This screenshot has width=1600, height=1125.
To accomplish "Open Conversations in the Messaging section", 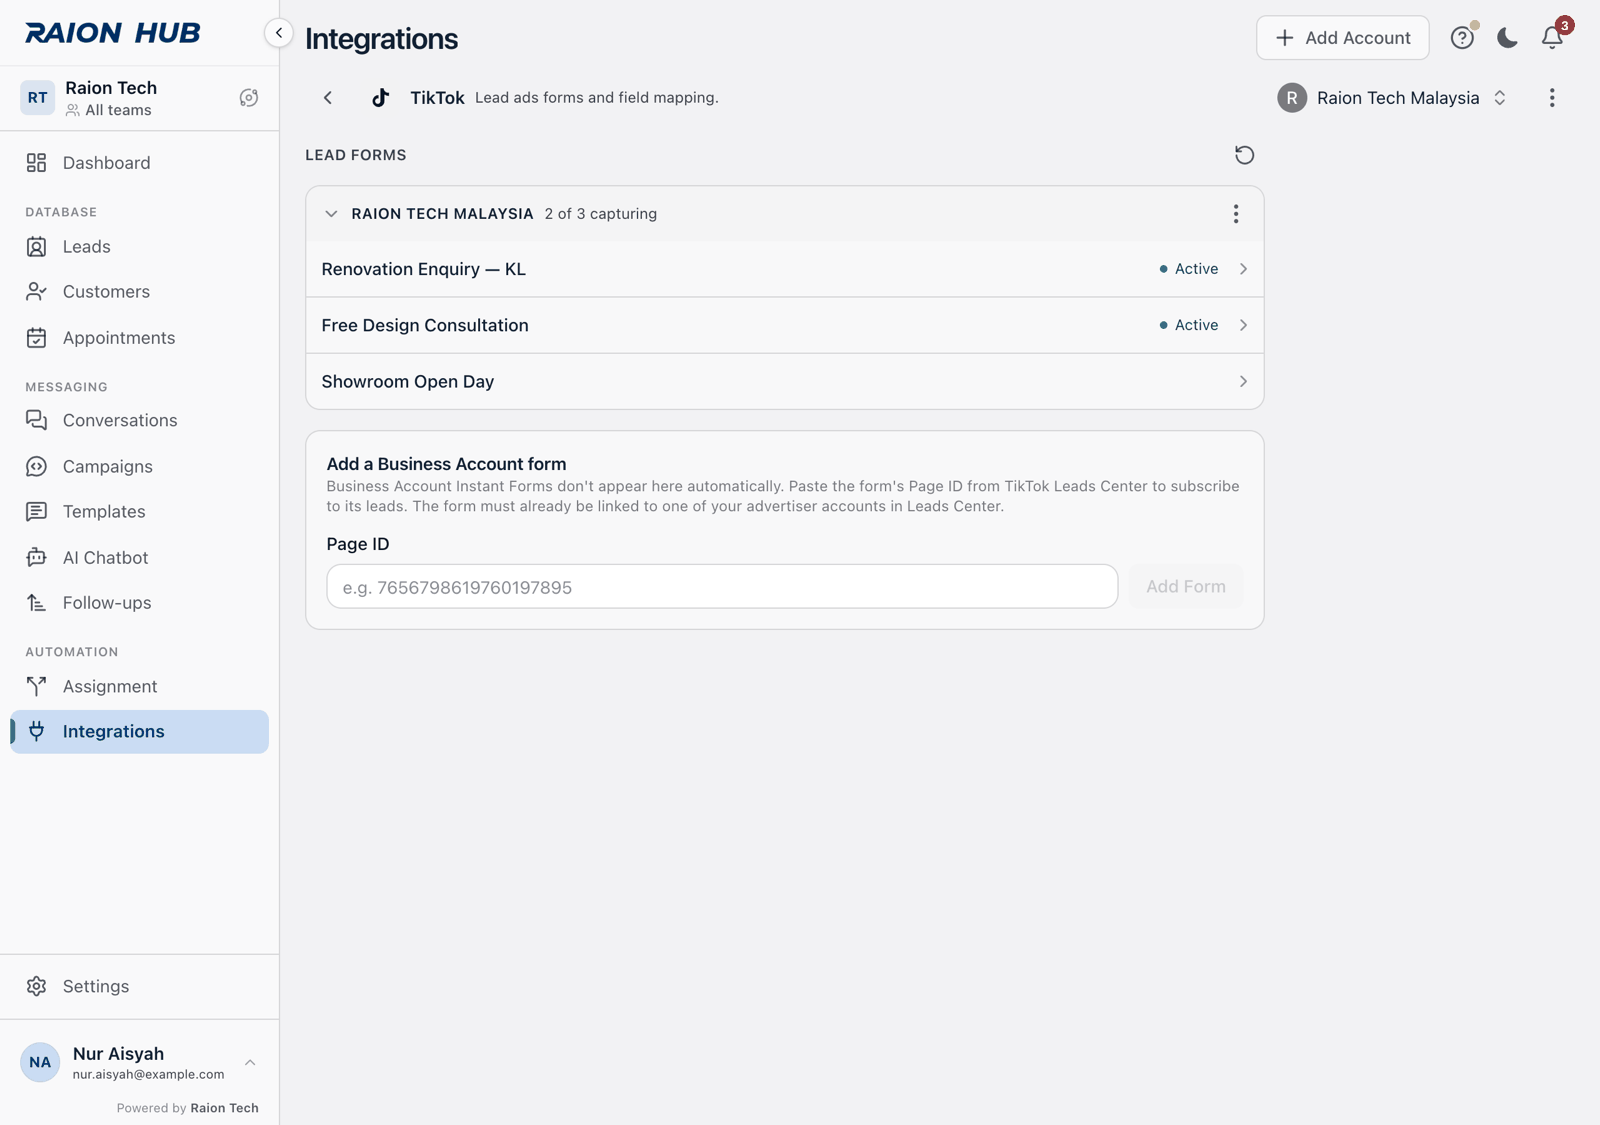I will click(x=139, y=421).
